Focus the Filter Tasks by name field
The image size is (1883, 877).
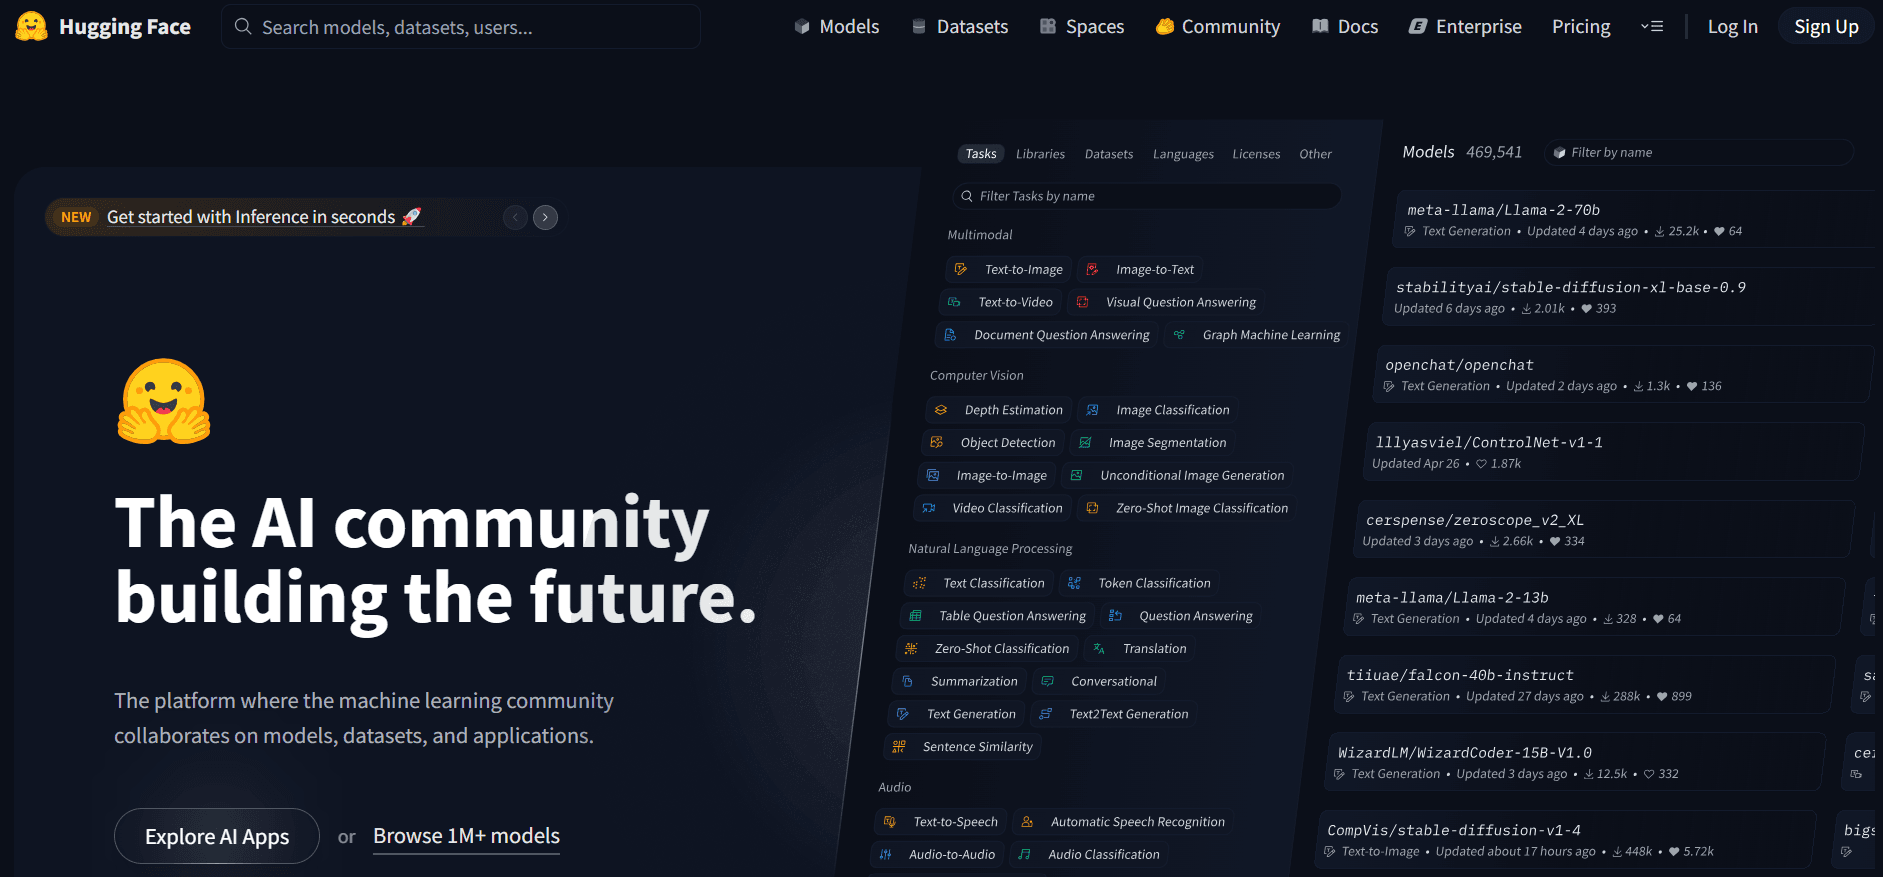click(x=1150, y=196)
